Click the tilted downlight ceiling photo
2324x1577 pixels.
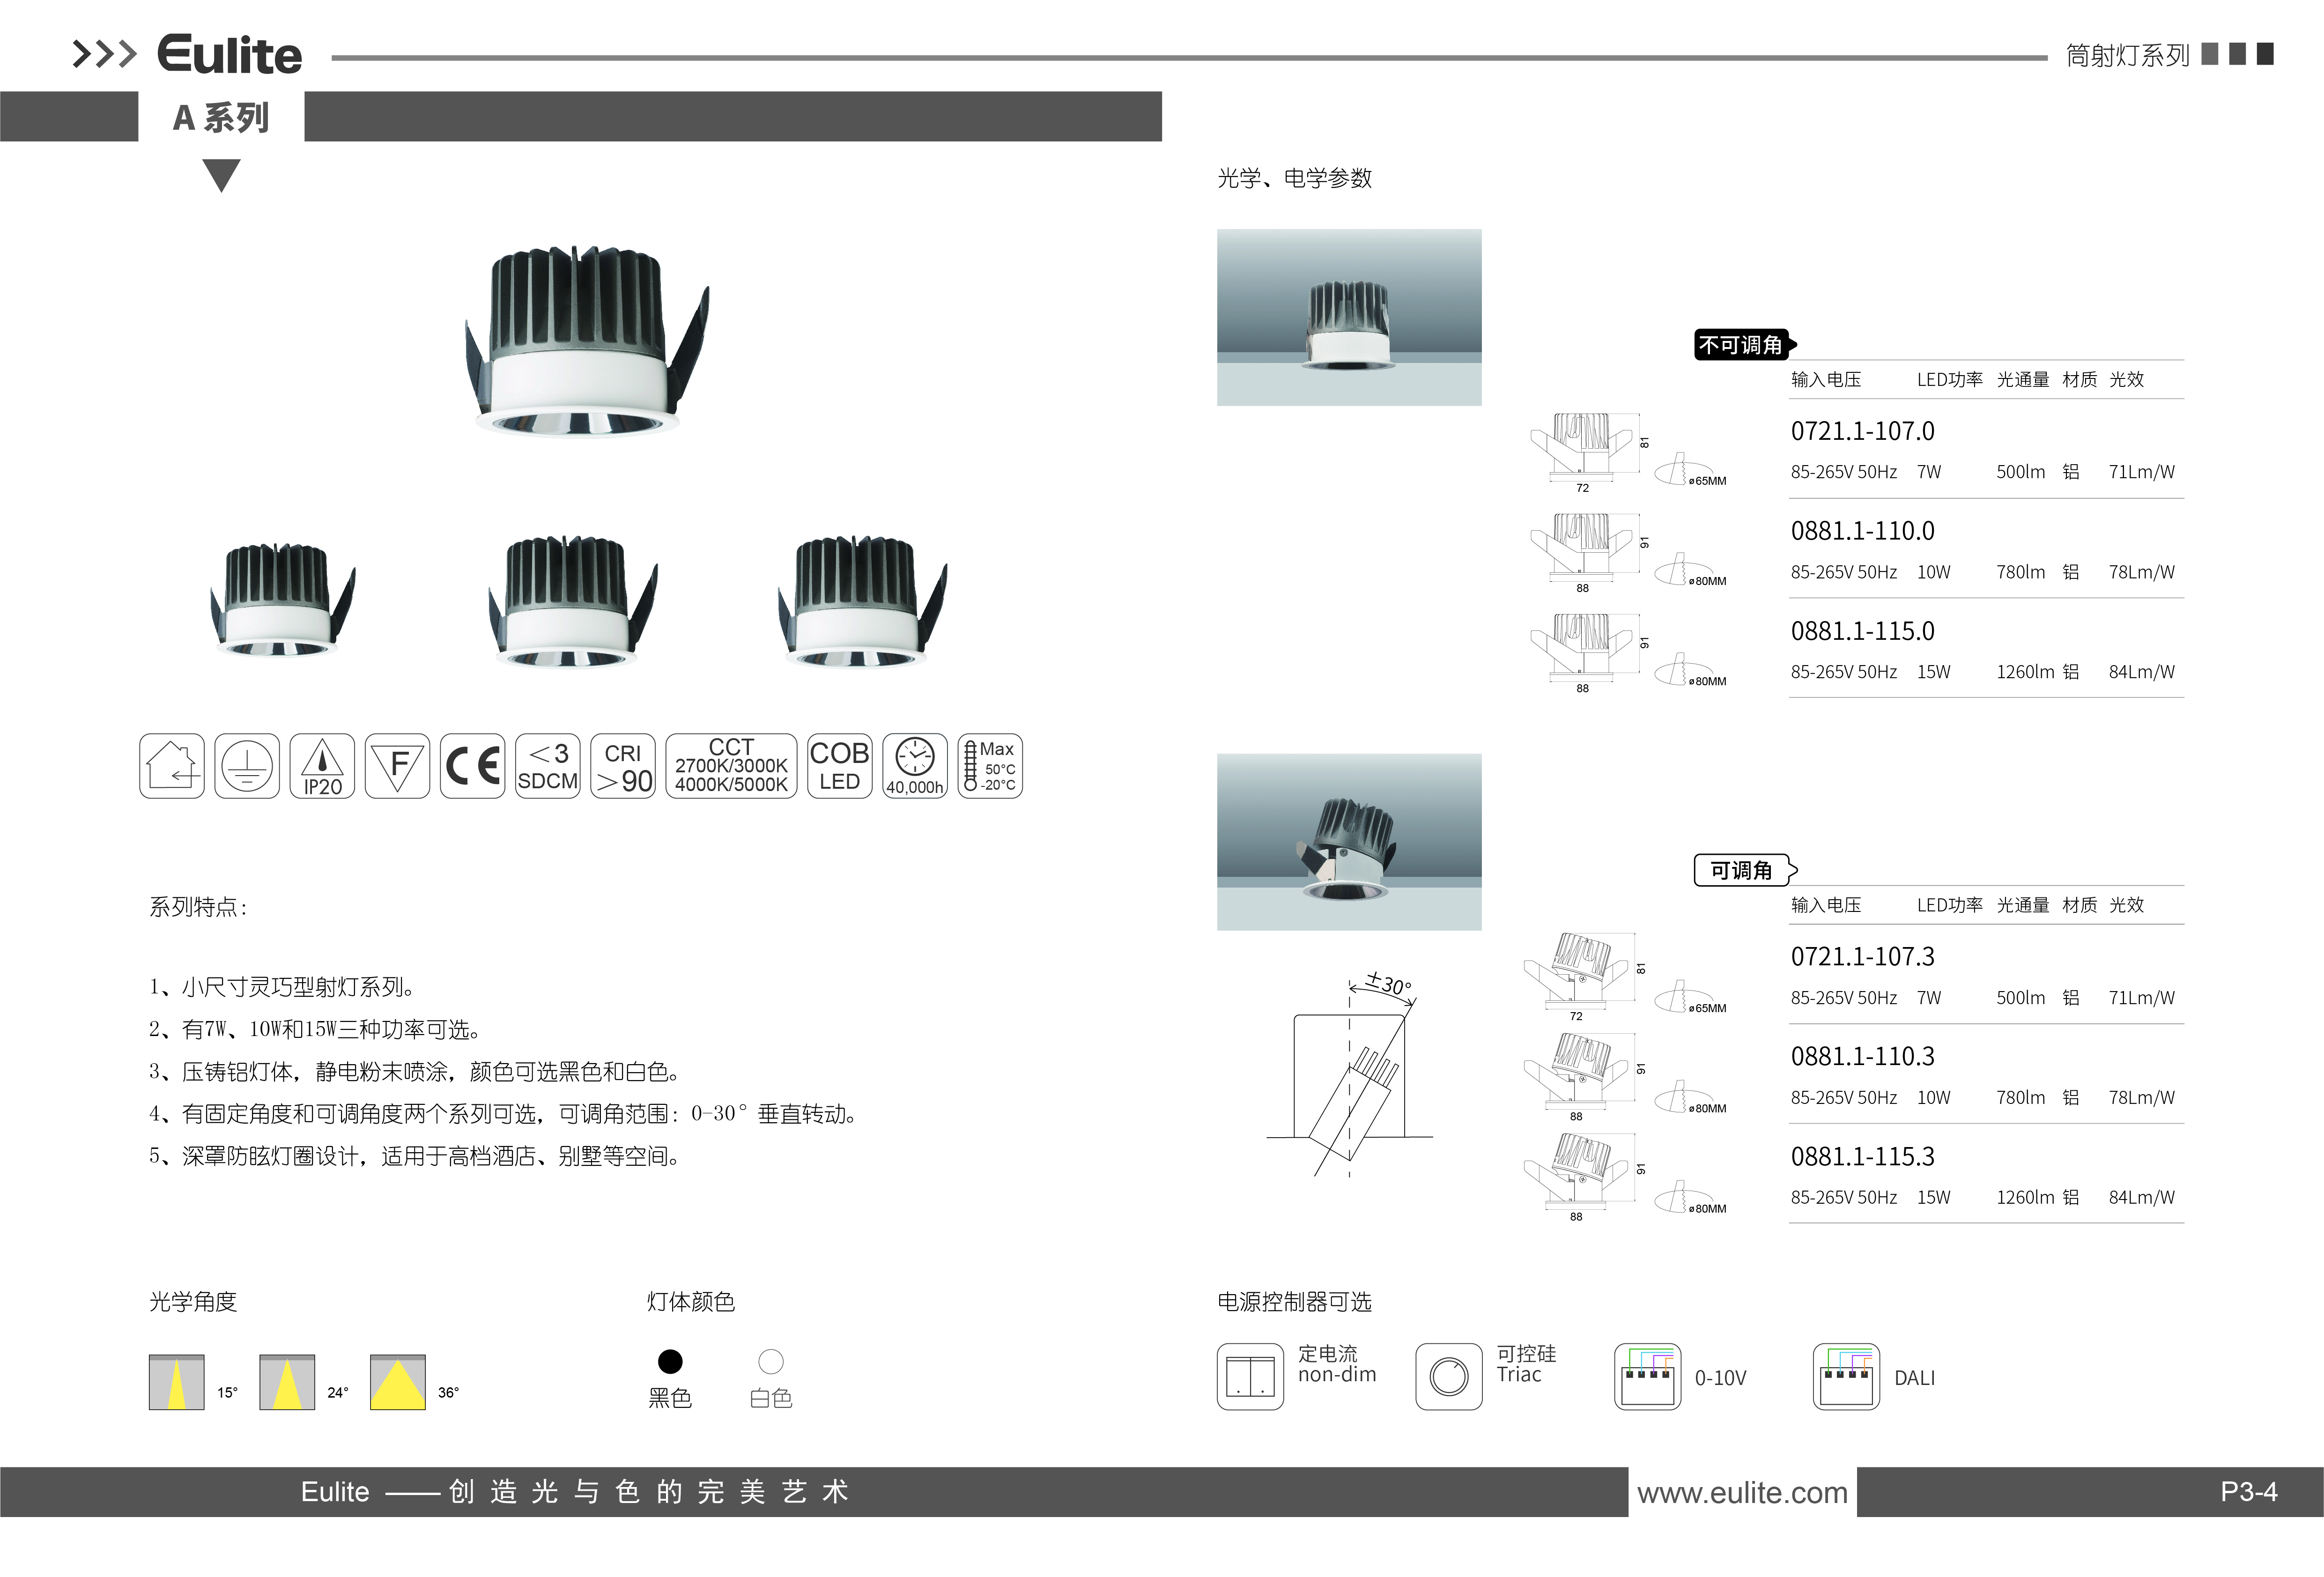[x=1349, y=841]
